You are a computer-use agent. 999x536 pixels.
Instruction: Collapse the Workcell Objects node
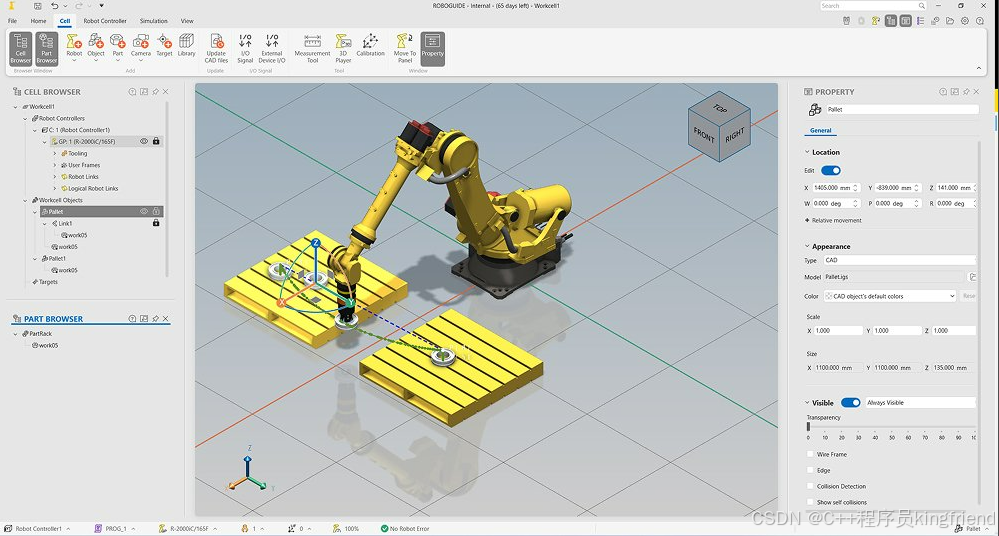click(25, 200)
